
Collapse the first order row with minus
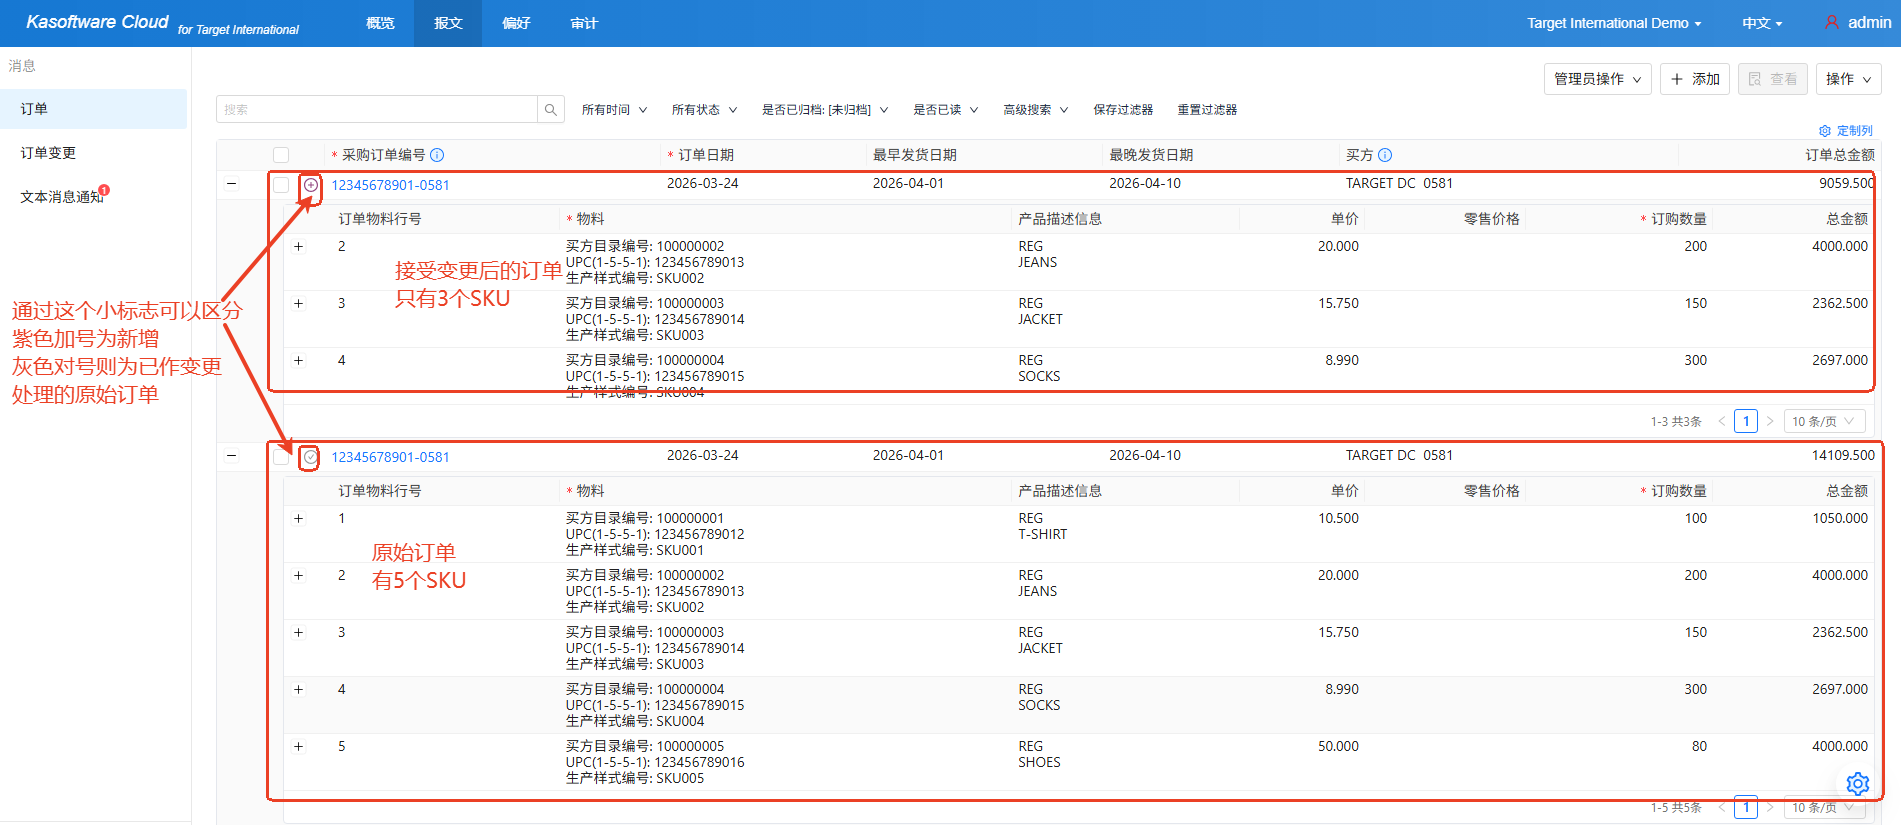coord(232,184)
